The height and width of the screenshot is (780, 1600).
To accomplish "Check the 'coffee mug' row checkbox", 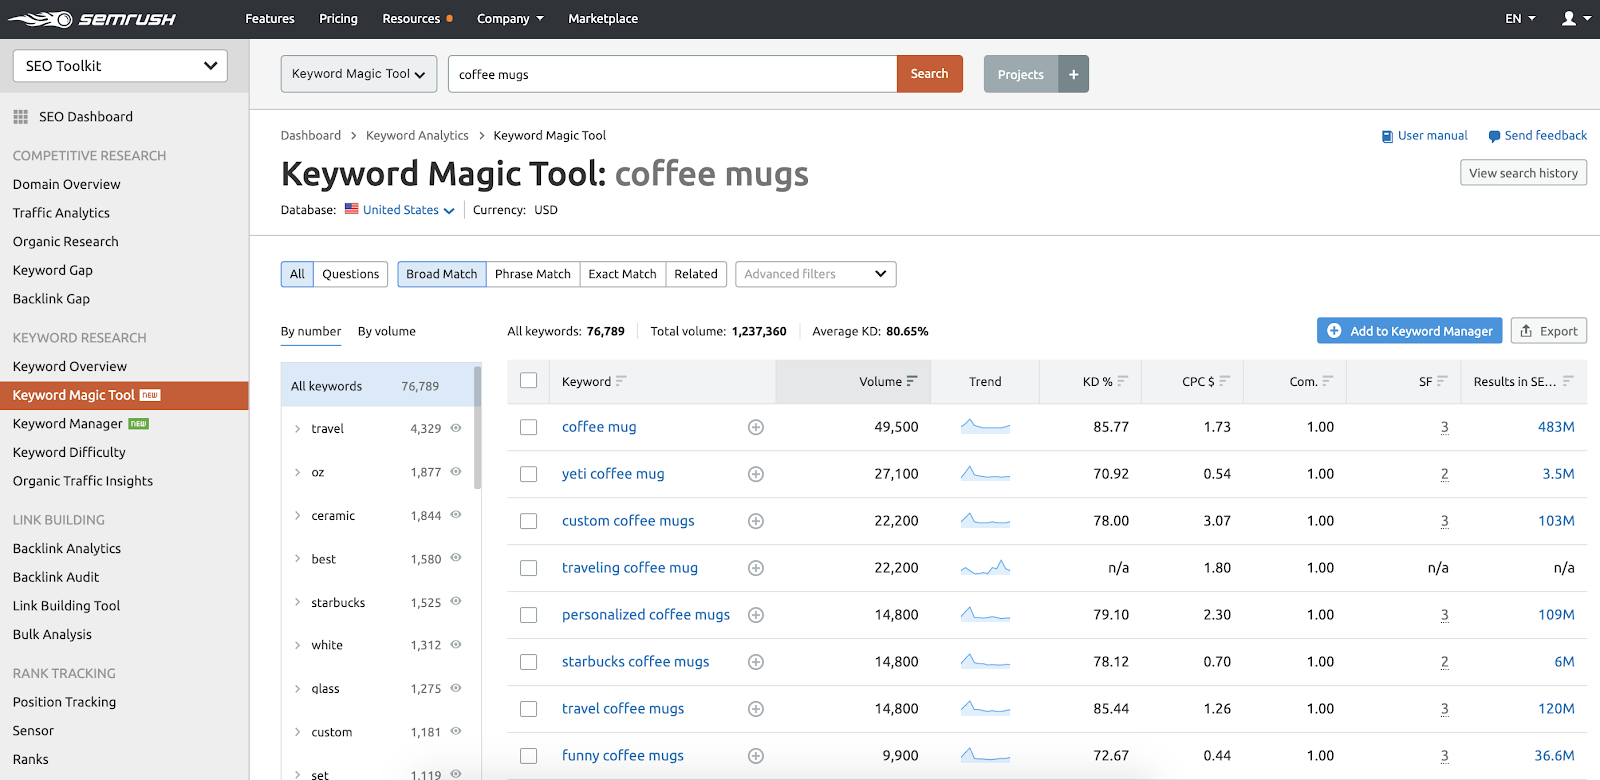I will 529,427.
